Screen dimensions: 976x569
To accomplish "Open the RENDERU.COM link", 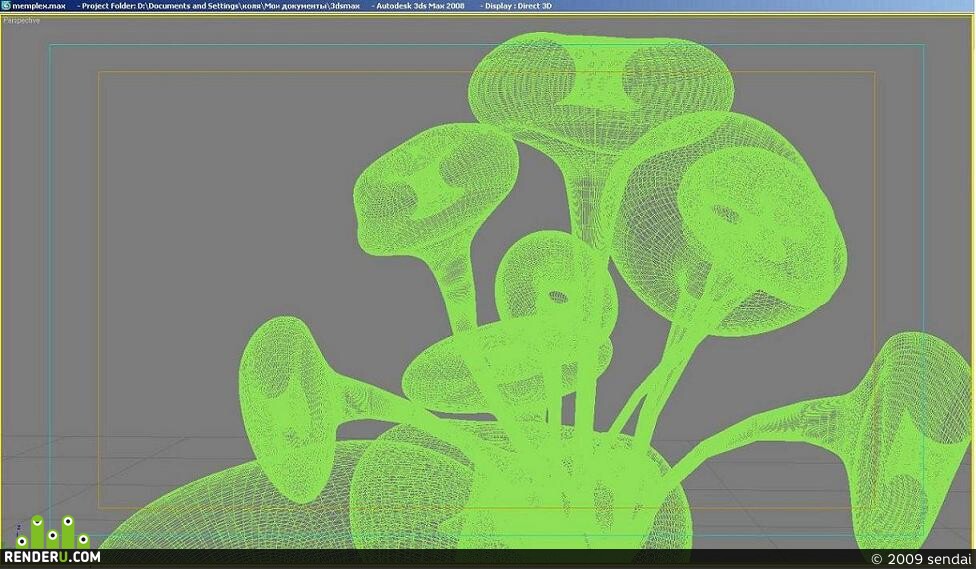I will tap(52, 557).
